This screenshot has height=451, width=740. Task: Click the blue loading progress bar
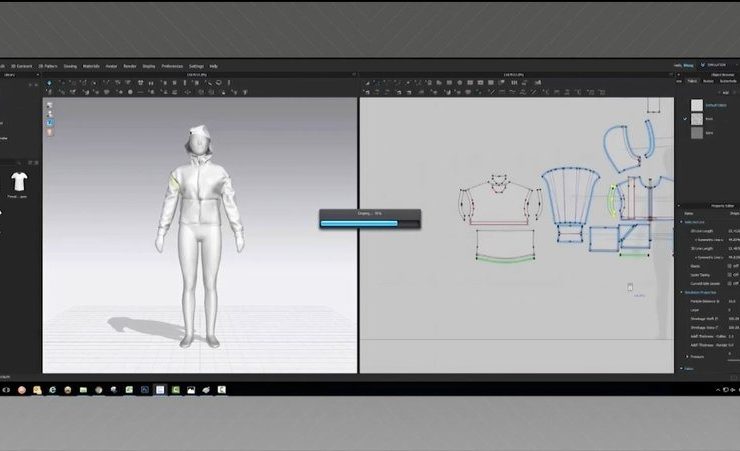point(359,223)
